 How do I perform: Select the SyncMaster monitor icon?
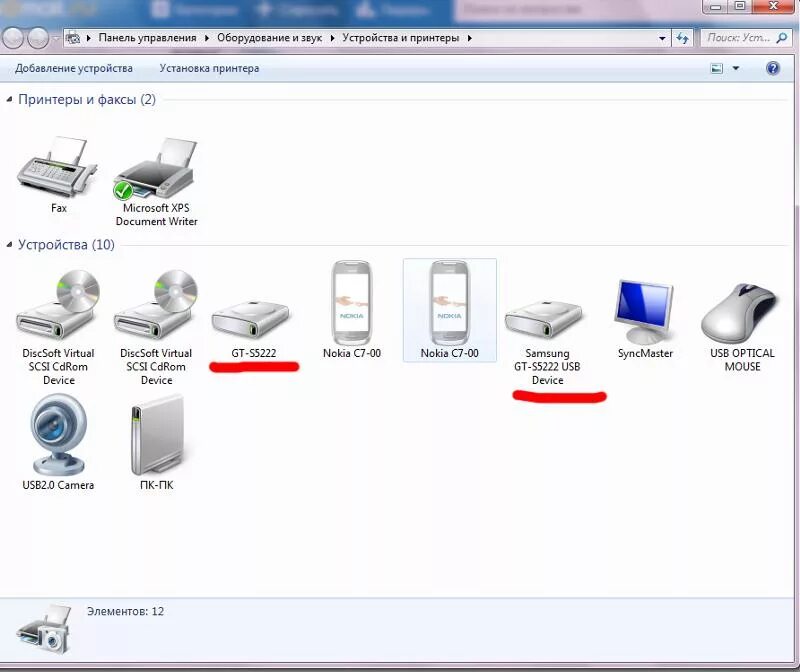coord(644,311)
